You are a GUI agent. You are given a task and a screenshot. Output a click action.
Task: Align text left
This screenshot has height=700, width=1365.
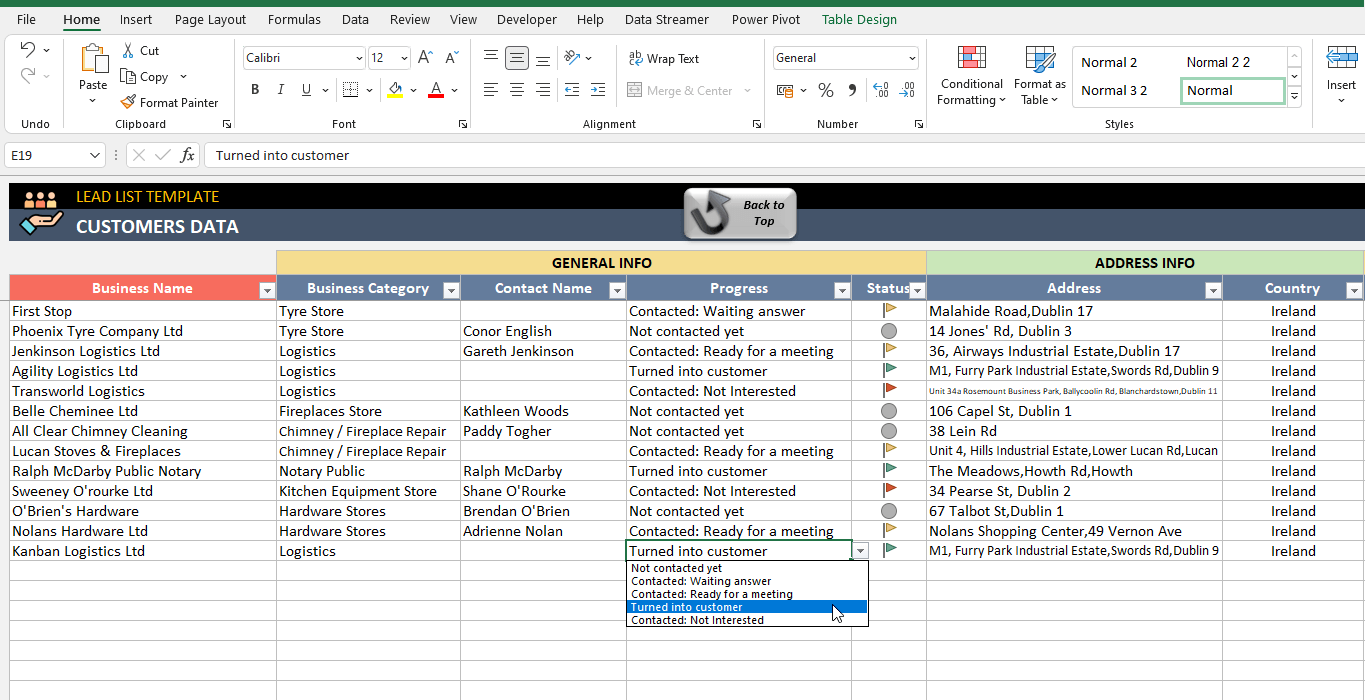pos(490,90)
